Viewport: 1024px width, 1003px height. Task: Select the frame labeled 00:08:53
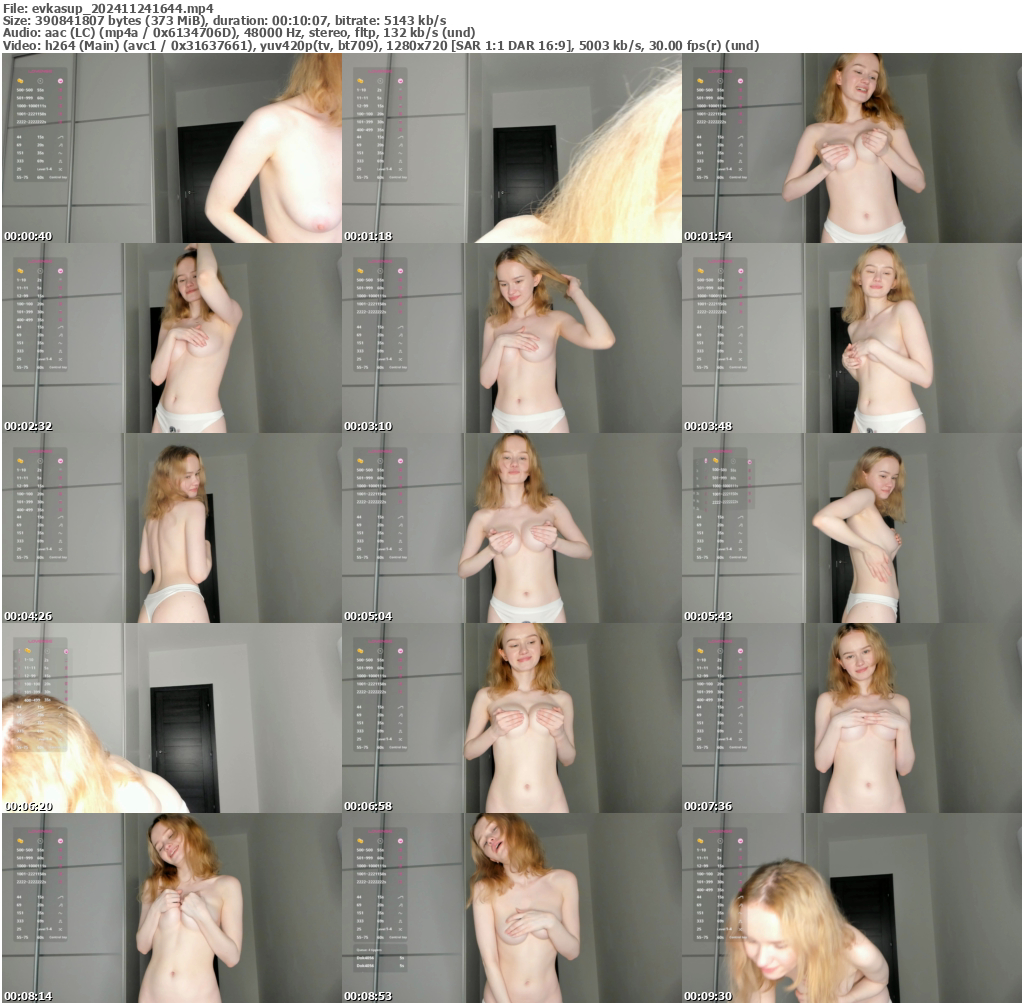tap(511, 908)
